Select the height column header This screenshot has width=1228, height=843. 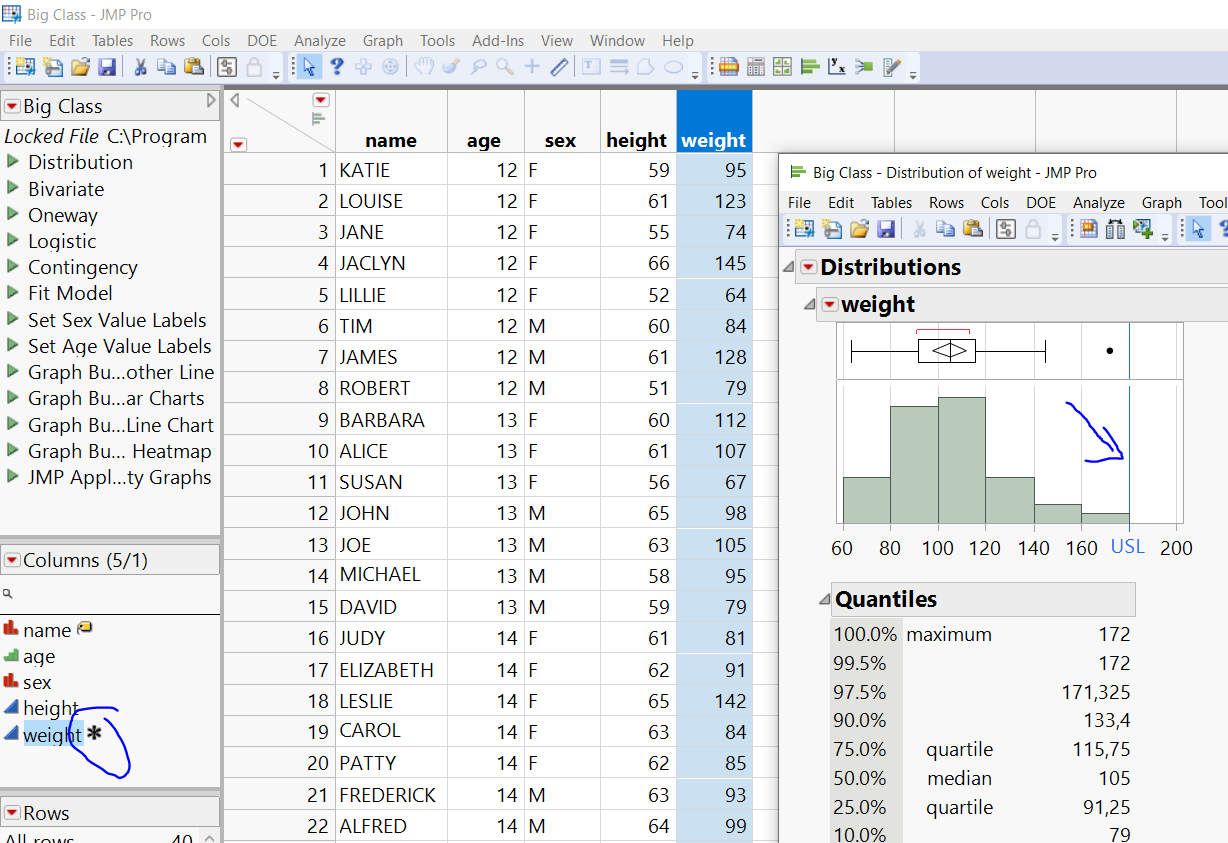pyautogui.click(x=636, y=140)
